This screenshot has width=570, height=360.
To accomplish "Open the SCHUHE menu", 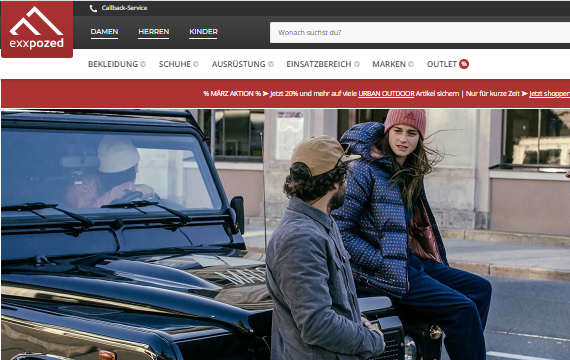I will pos(174,64).
